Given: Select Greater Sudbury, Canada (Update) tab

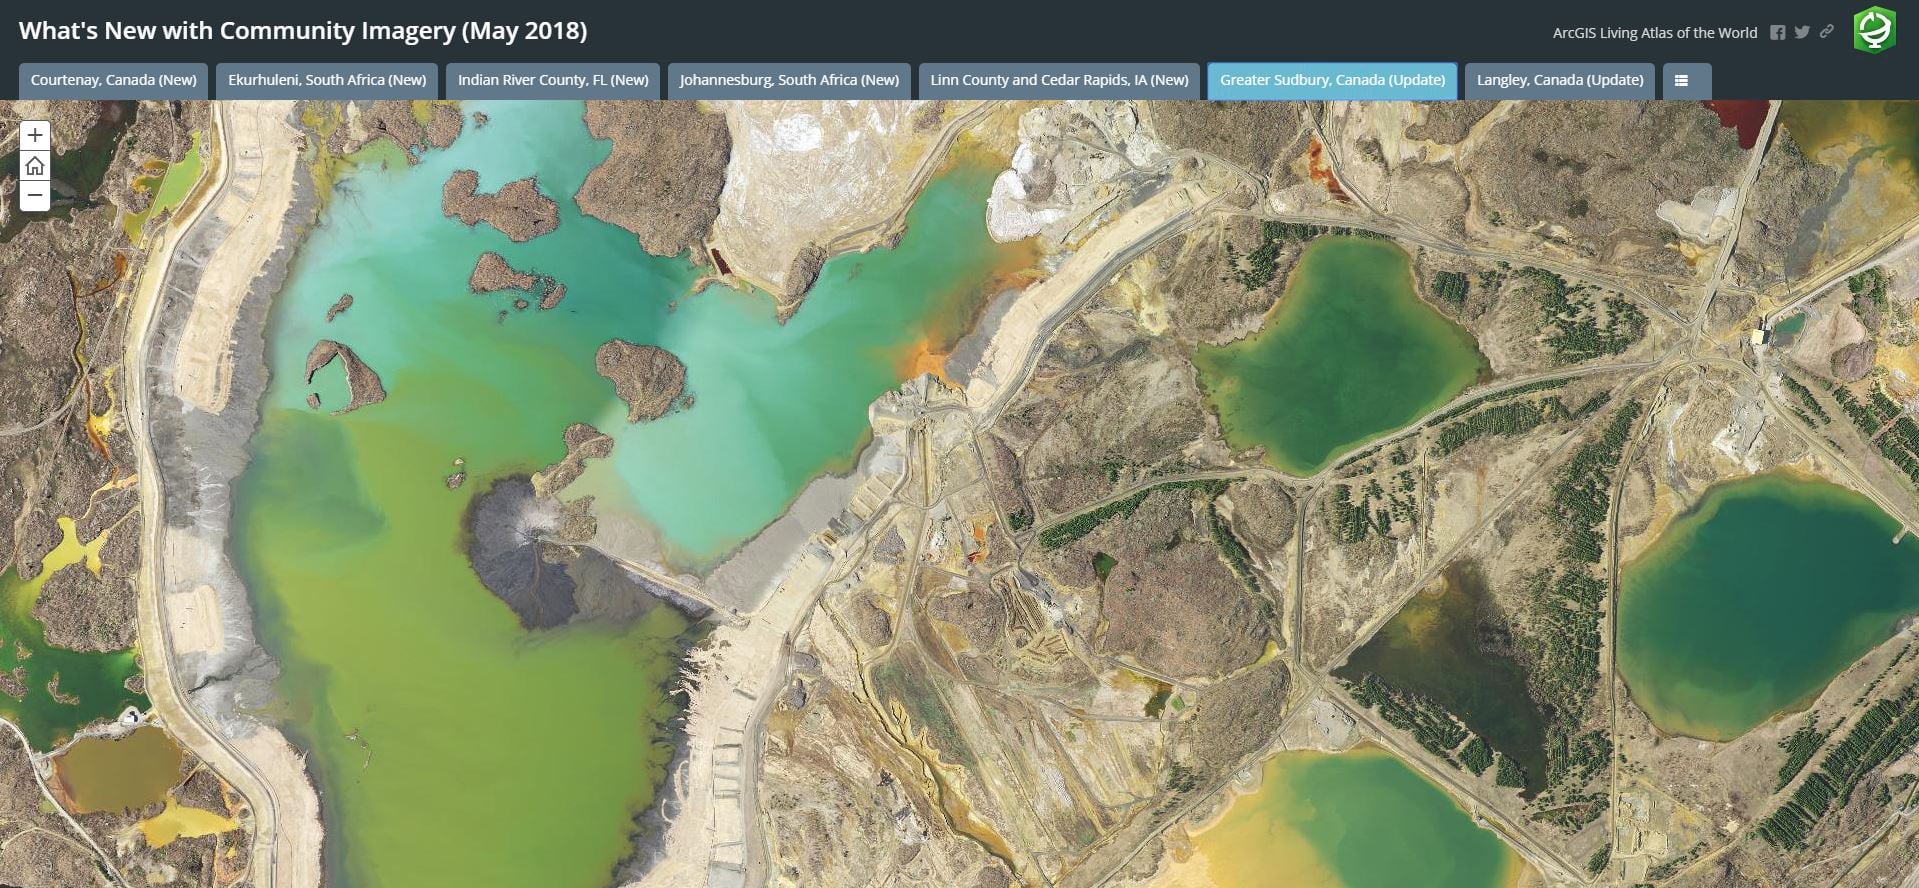Looking at the screenshot, I should 1332,81.
